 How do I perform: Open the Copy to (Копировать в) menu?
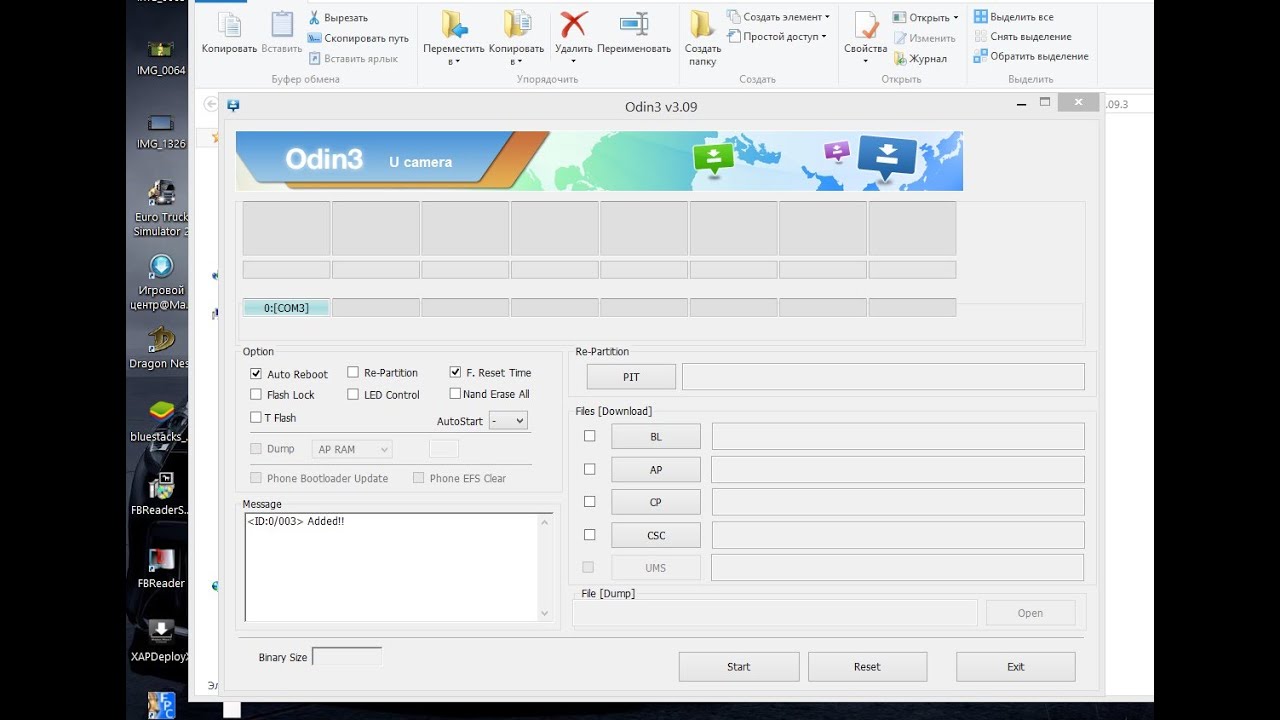[516, 39]
